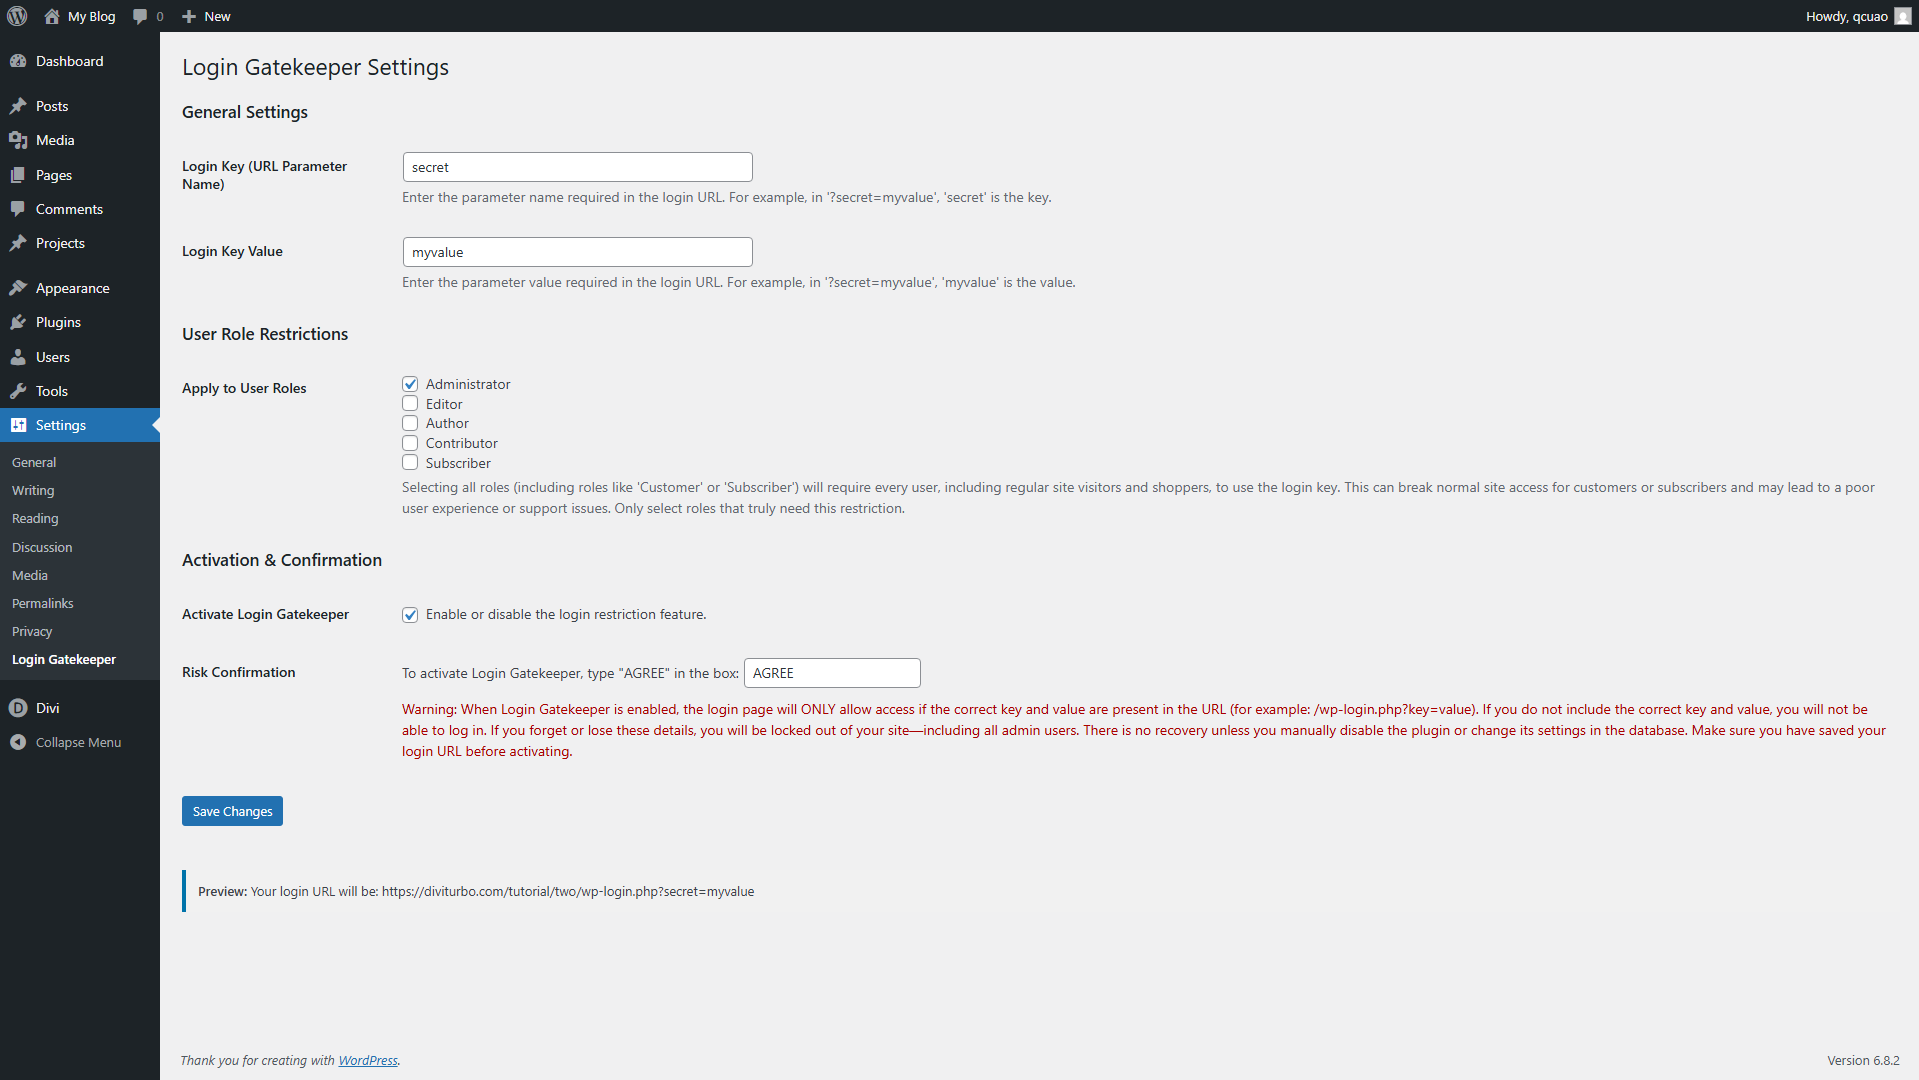1919x1080 pixels.
Task: Click the comments bubble icon in admin bar
Action: 140,16
